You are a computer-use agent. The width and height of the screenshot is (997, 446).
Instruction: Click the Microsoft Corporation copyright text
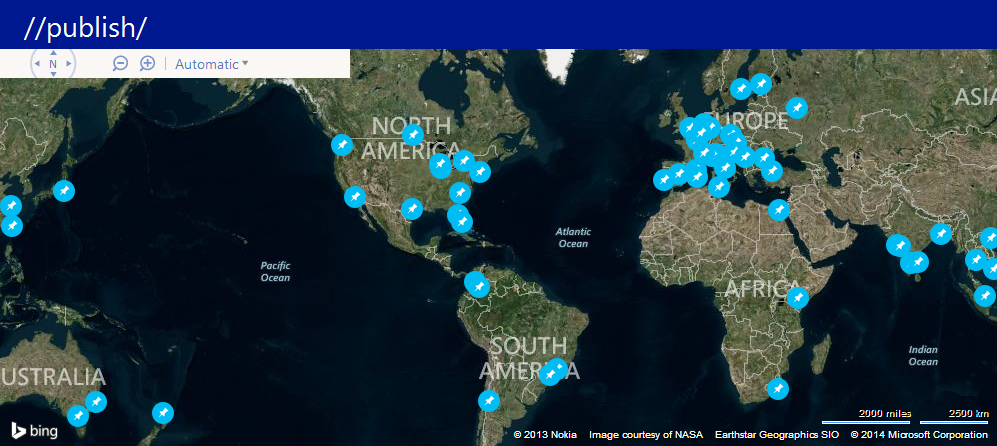point(919,435)
